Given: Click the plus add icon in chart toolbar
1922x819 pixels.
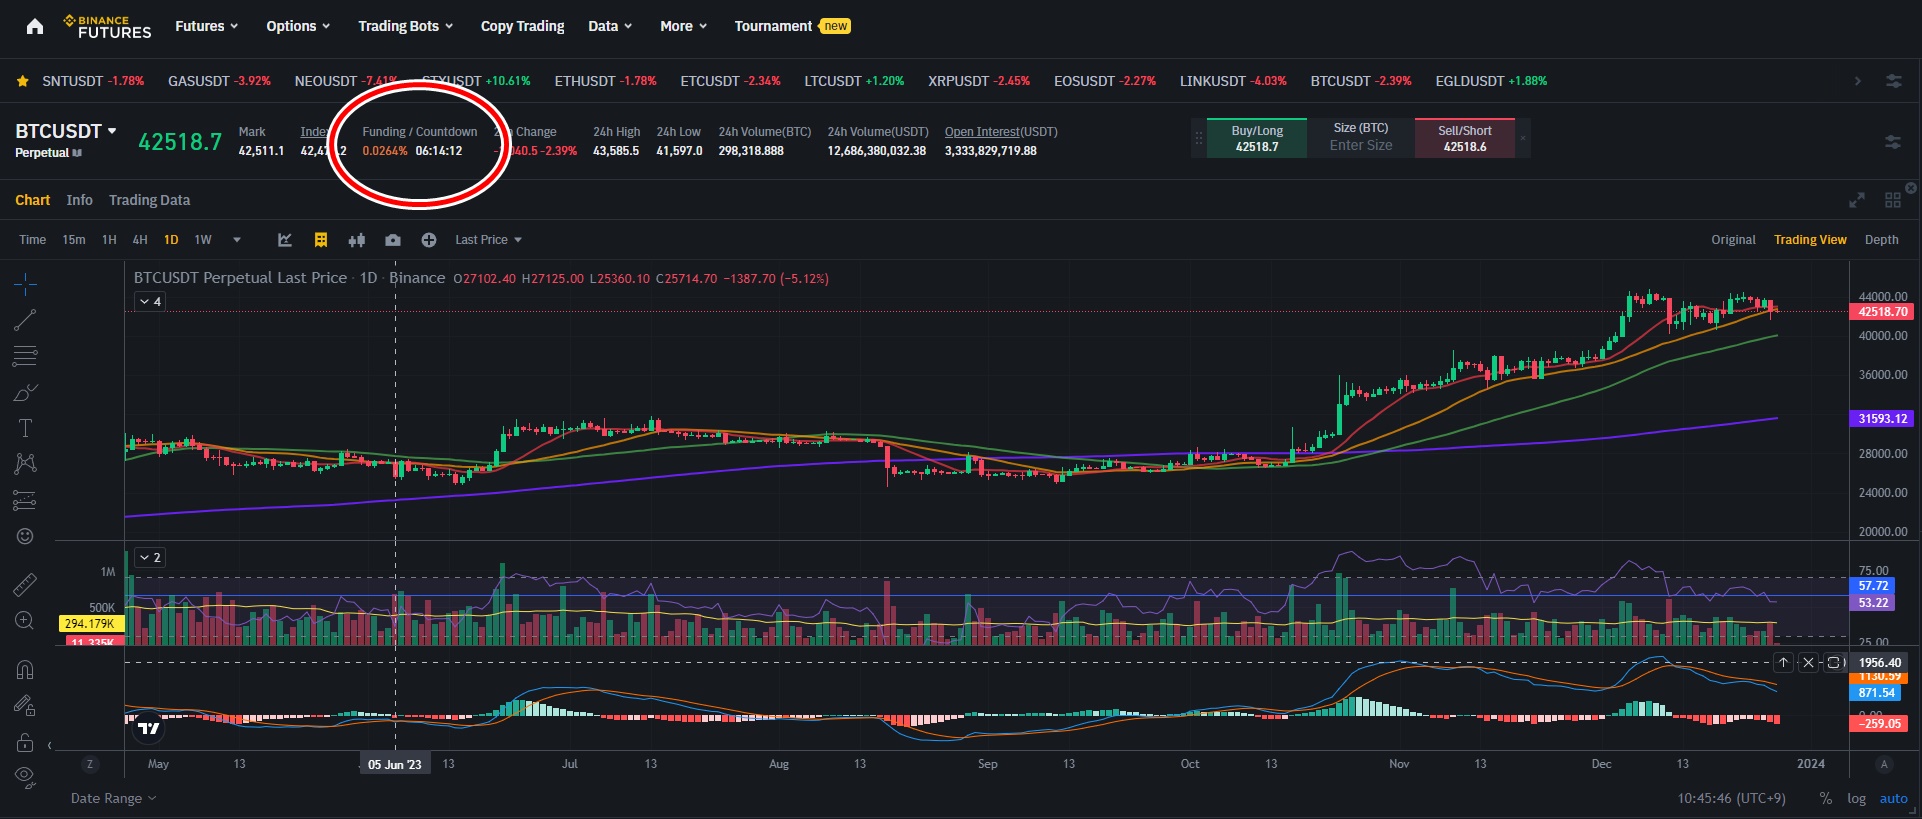Looking at the screenshot, I should (429, 240).
